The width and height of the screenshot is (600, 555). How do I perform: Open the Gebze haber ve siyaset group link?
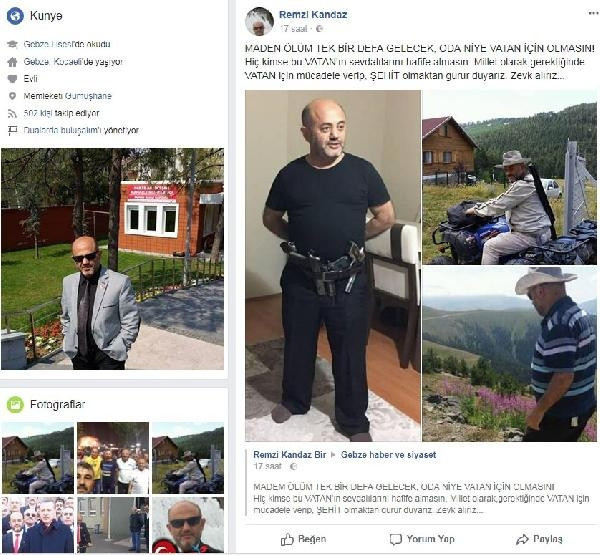(x=388, y=455)
